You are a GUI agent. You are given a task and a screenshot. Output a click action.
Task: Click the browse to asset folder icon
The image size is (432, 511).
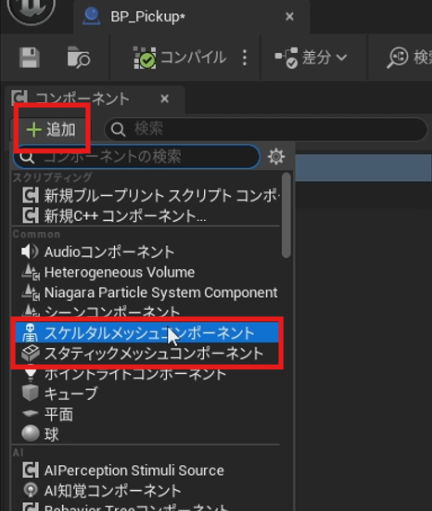[x=79, y=58]
